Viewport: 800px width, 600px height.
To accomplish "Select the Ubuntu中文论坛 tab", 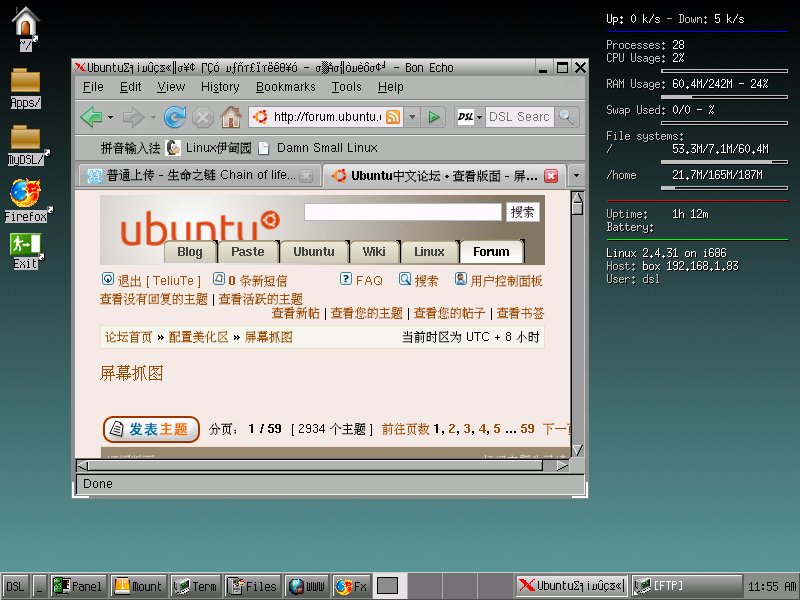I will 444,176.
